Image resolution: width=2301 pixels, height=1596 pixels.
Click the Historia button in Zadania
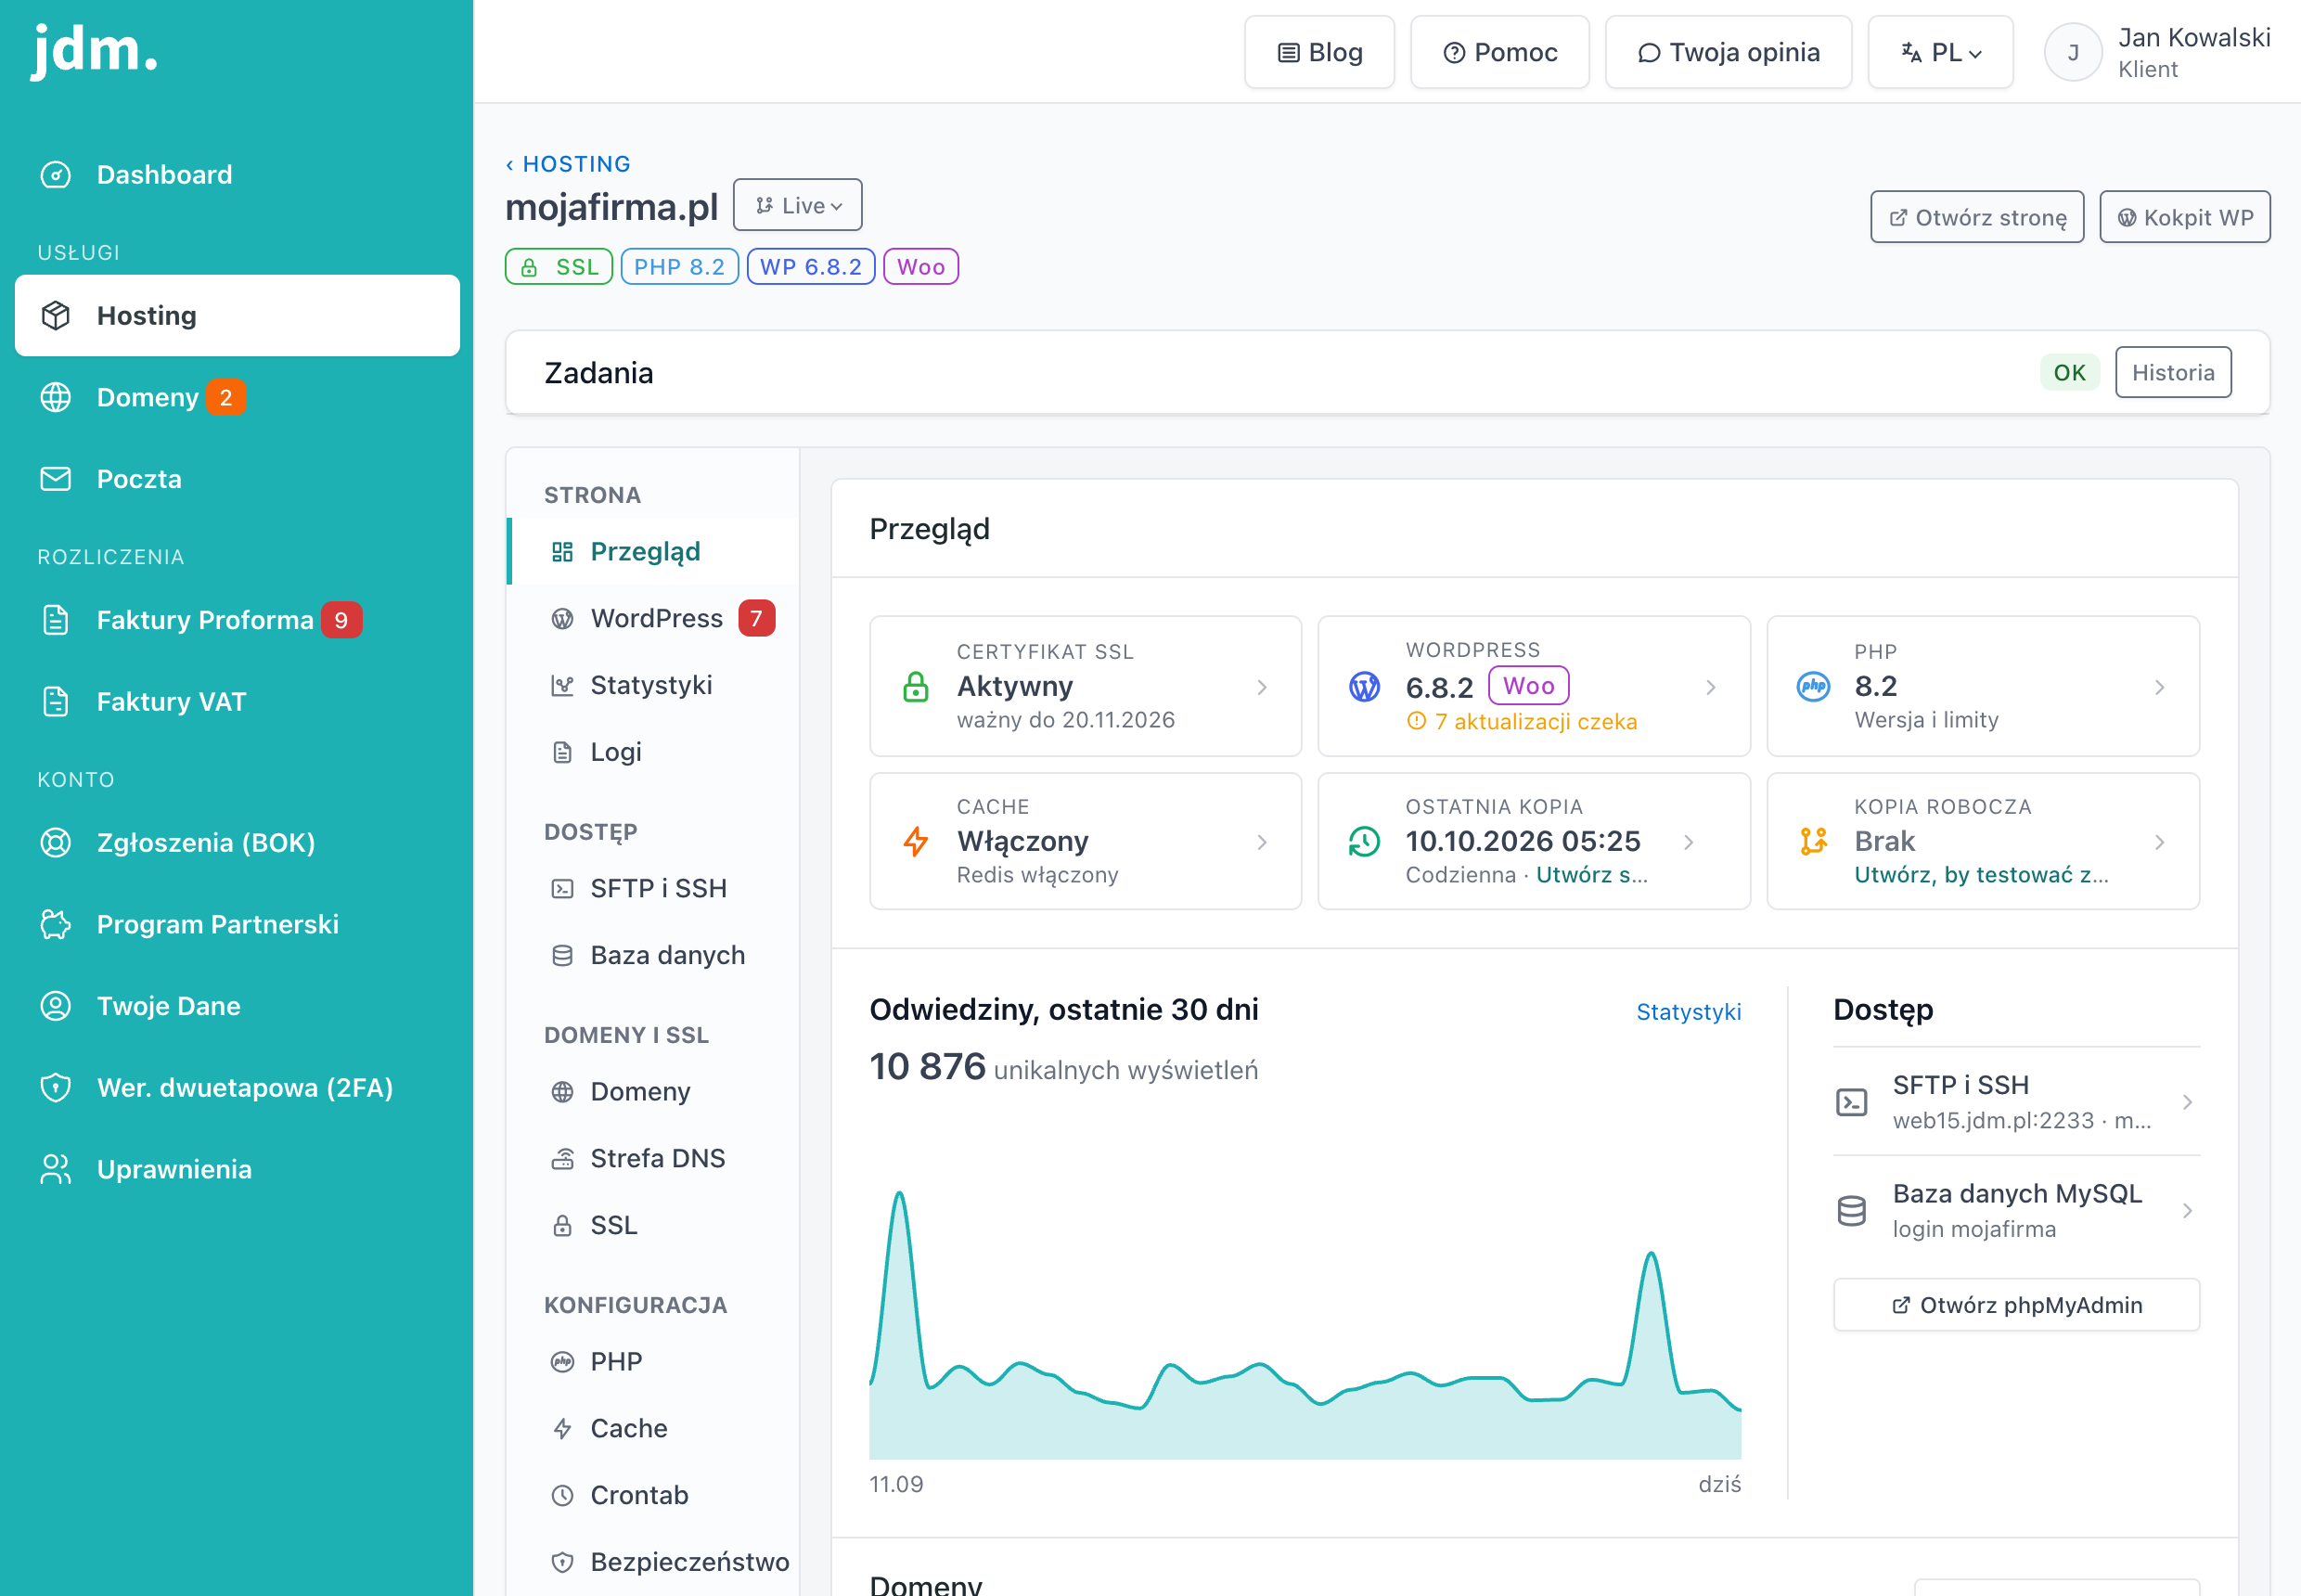[2173, 373]
